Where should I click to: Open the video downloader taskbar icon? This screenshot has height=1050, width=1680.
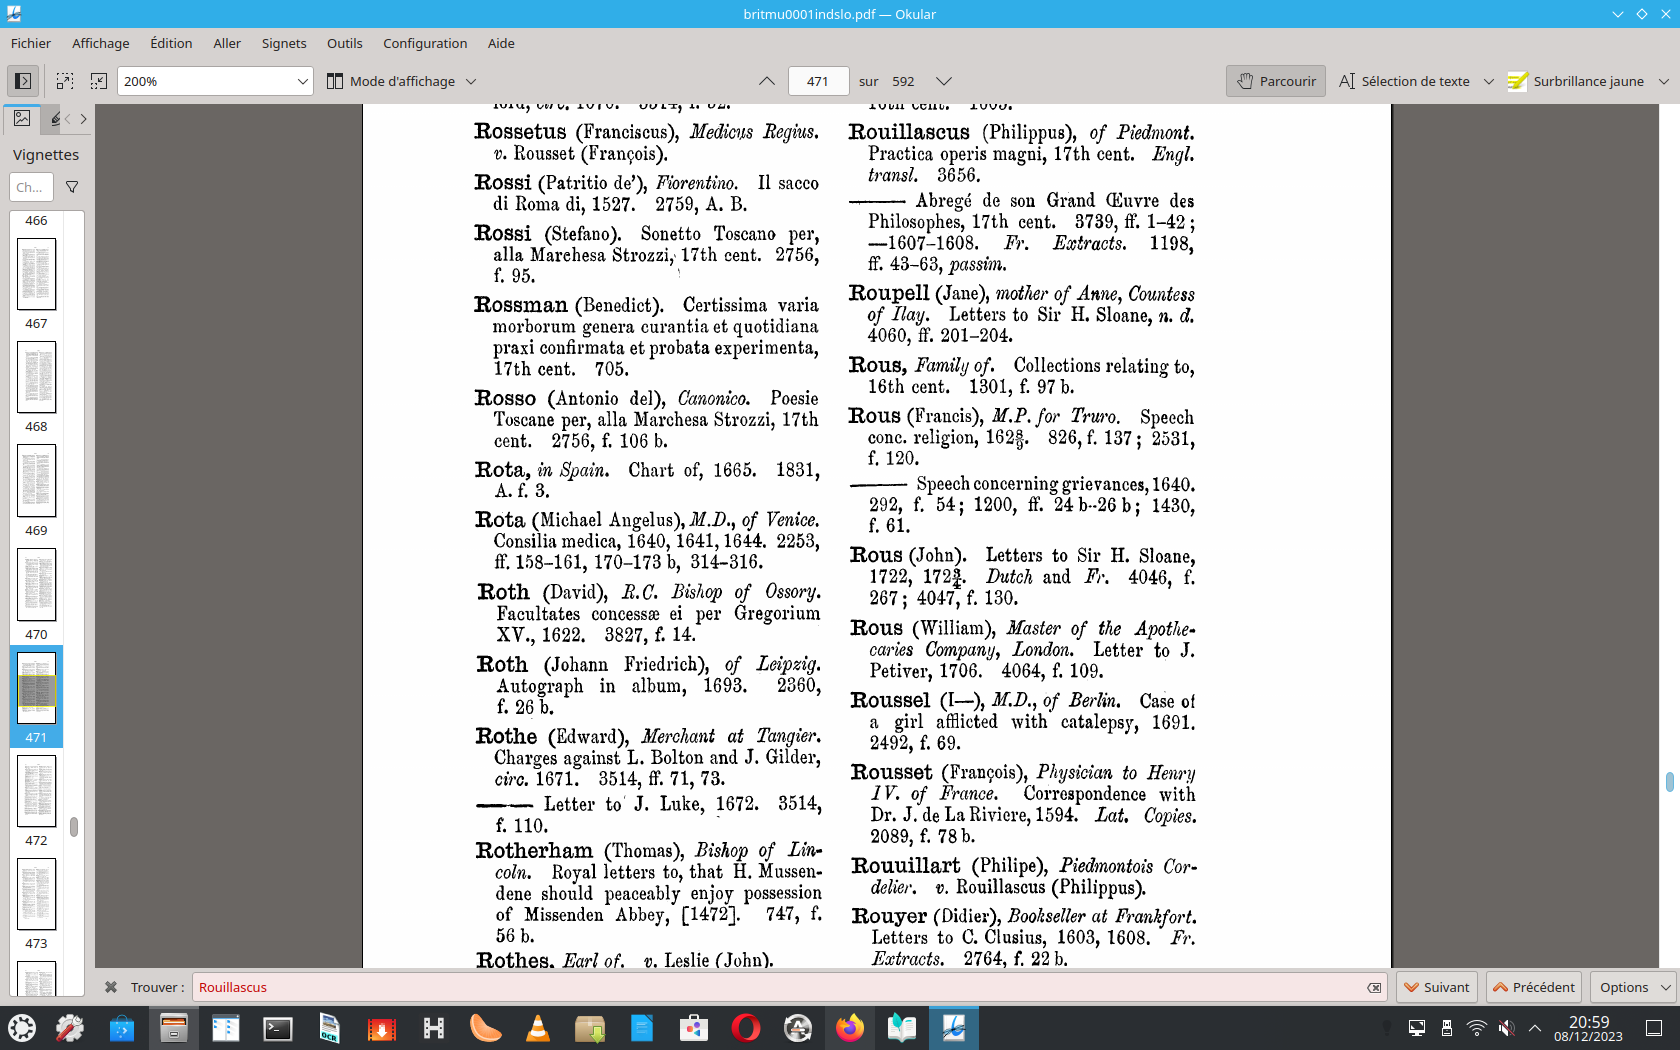coord(382,1028)
